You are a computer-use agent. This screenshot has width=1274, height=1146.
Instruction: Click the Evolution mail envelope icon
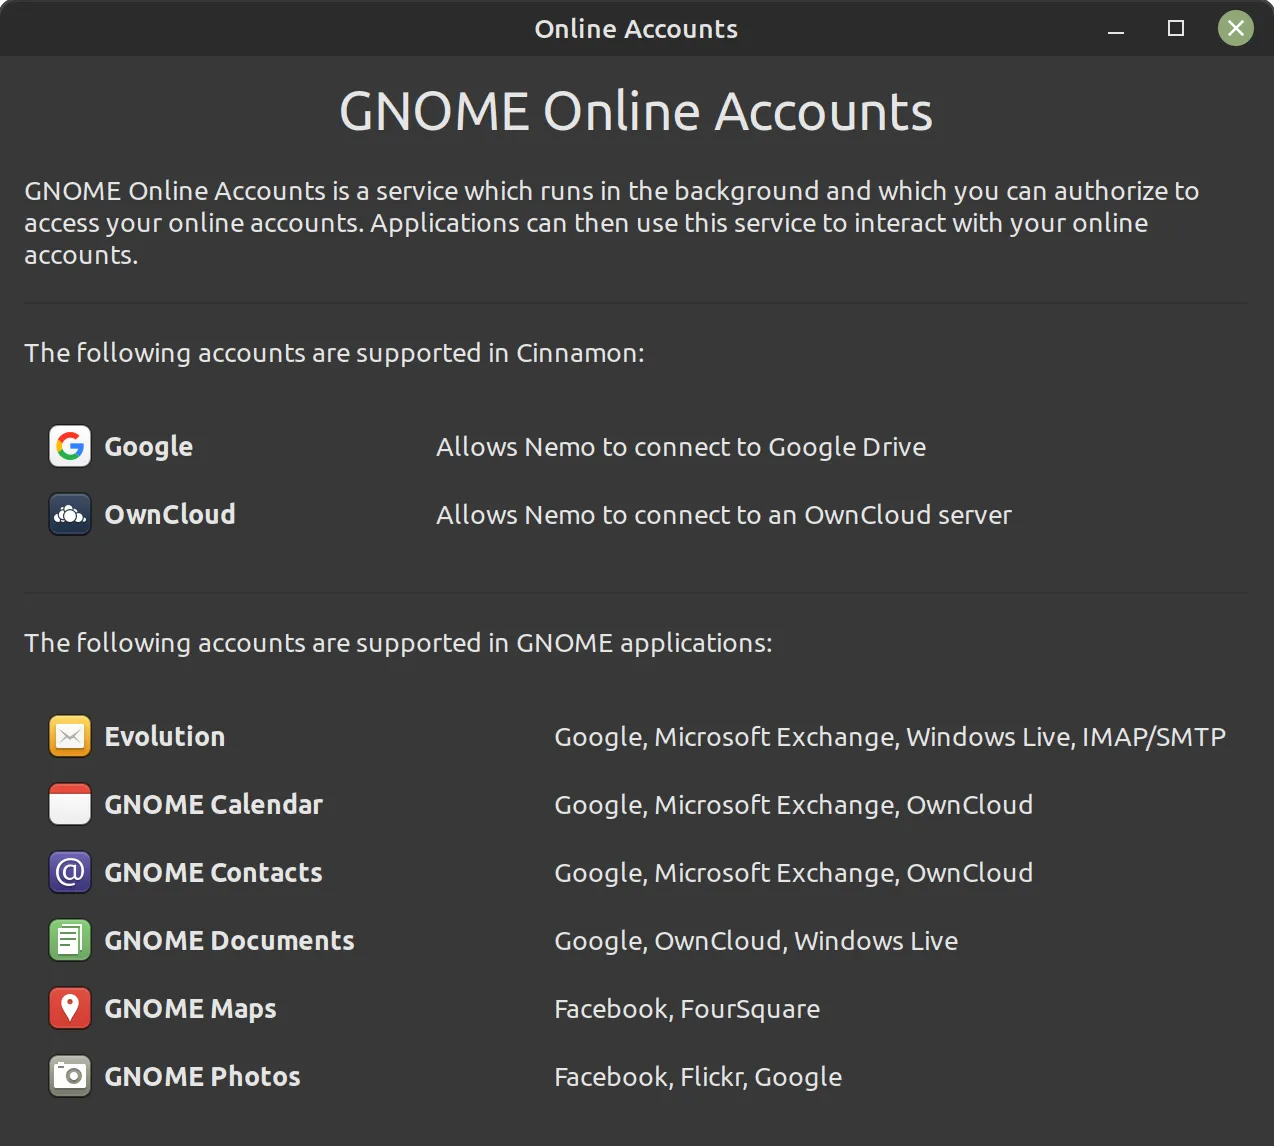pyautogui.click(x=69, y=736)
